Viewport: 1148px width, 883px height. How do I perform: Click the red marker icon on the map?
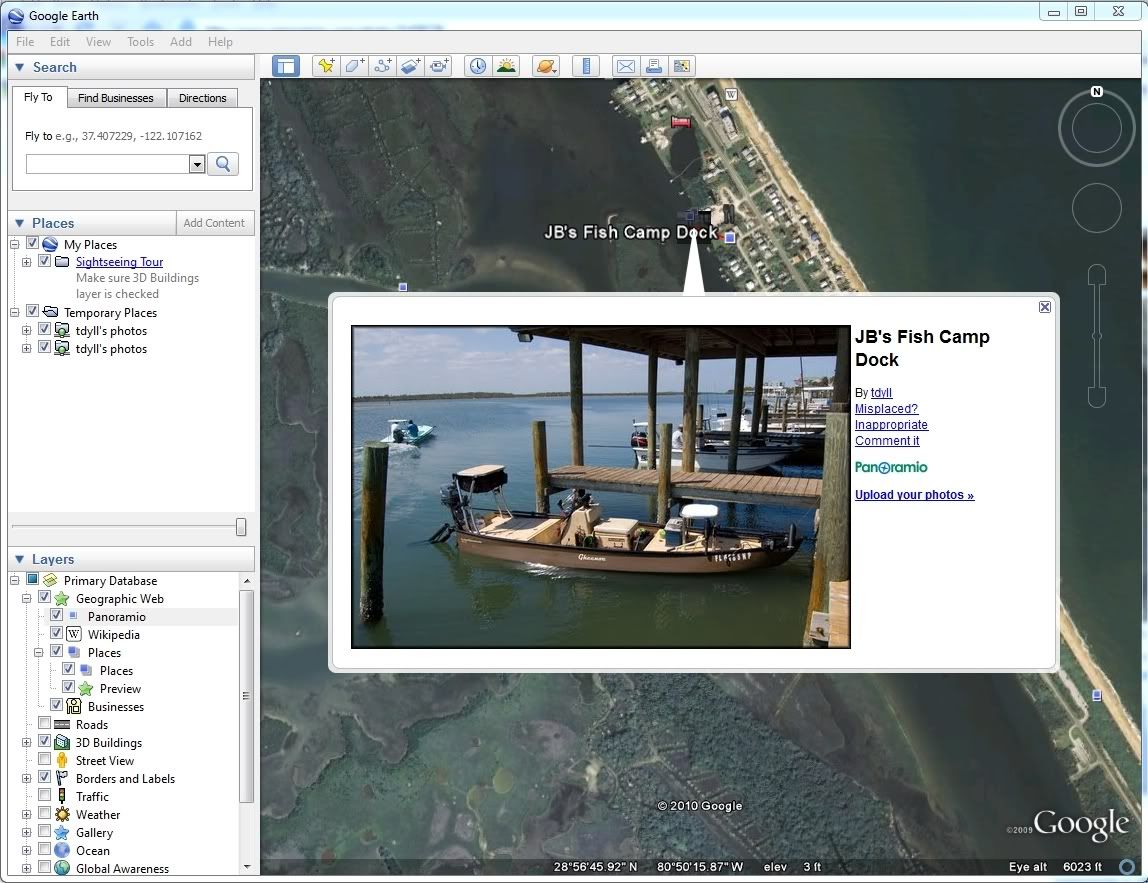[x=681, y=122]
